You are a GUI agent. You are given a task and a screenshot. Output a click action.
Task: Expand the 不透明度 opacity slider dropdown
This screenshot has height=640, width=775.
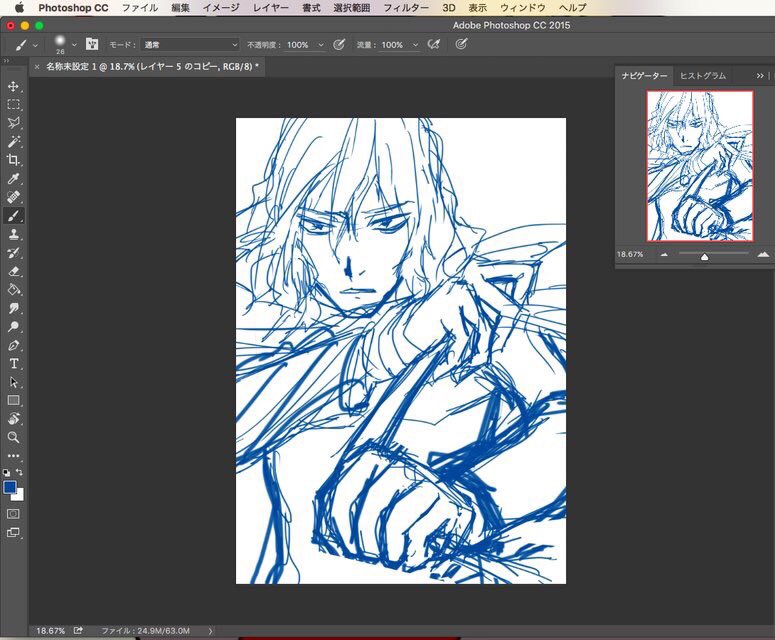pos(321,45)
